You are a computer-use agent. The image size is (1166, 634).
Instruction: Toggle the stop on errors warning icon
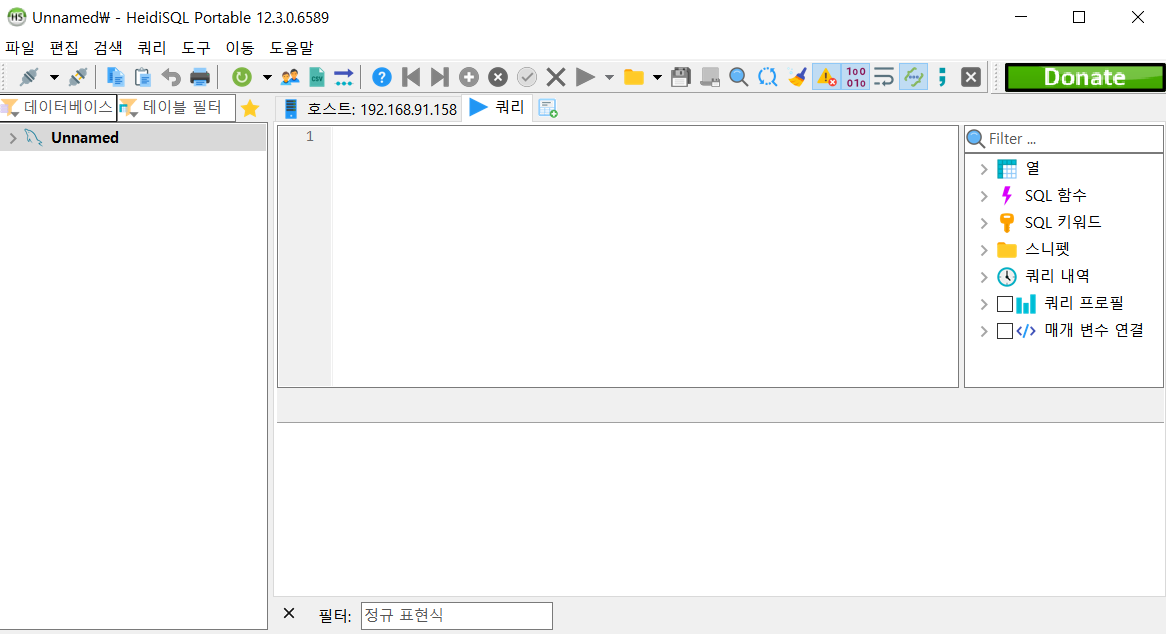tap(826, 77)
